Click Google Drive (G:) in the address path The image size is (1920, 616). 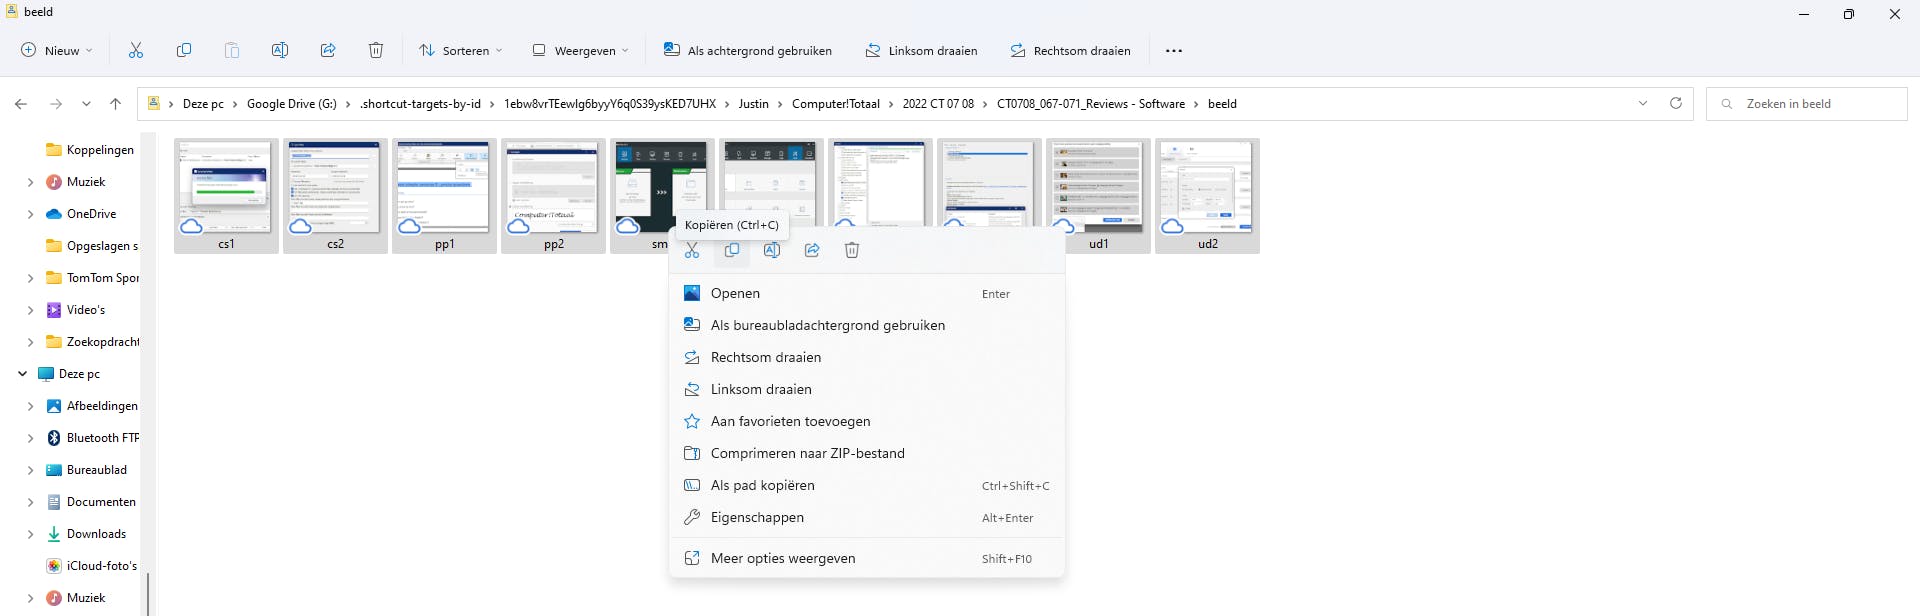tap(292, 104)
